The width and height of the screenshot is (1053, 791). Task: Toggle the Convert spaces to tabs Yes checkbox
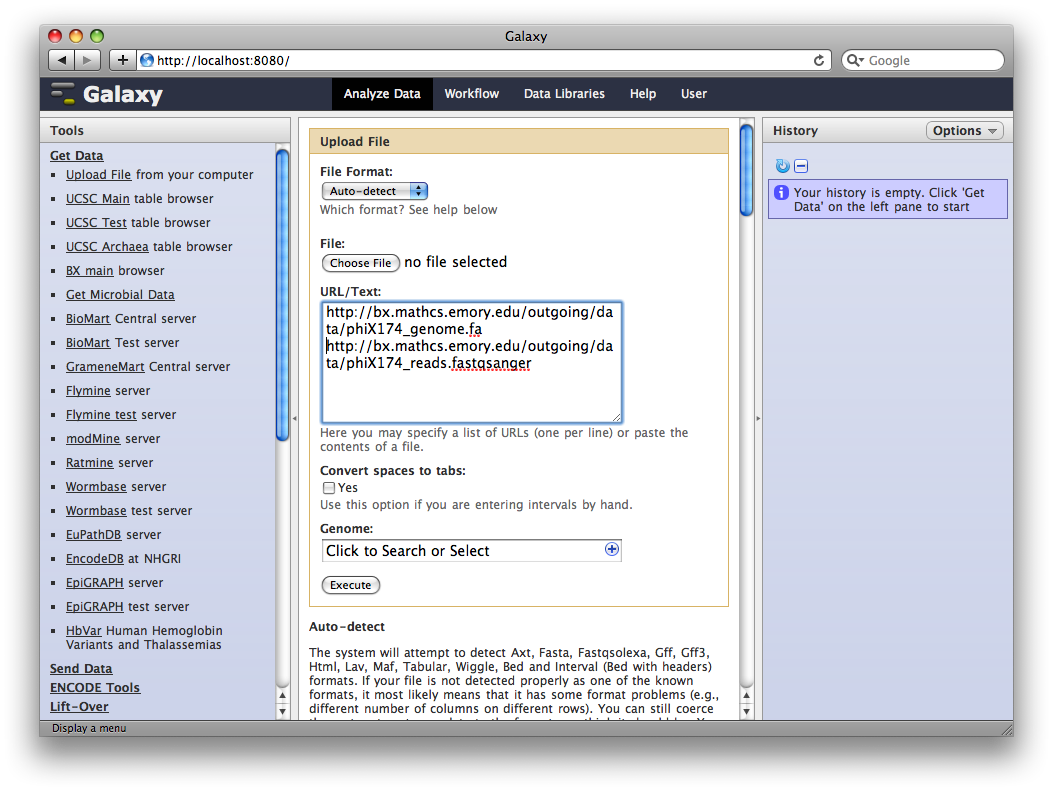tap(328, 488)
